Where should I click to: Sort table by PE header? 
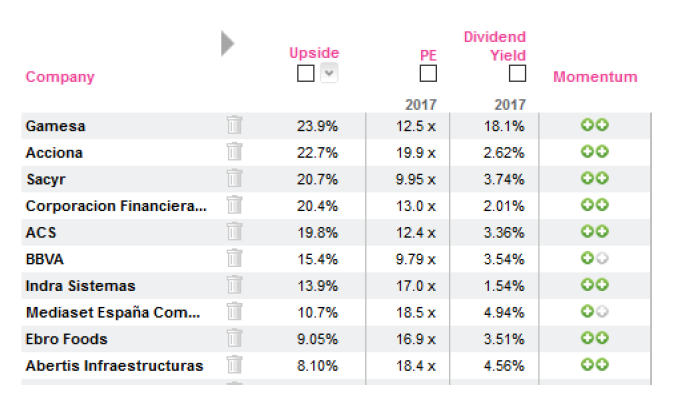click(428, 55)
